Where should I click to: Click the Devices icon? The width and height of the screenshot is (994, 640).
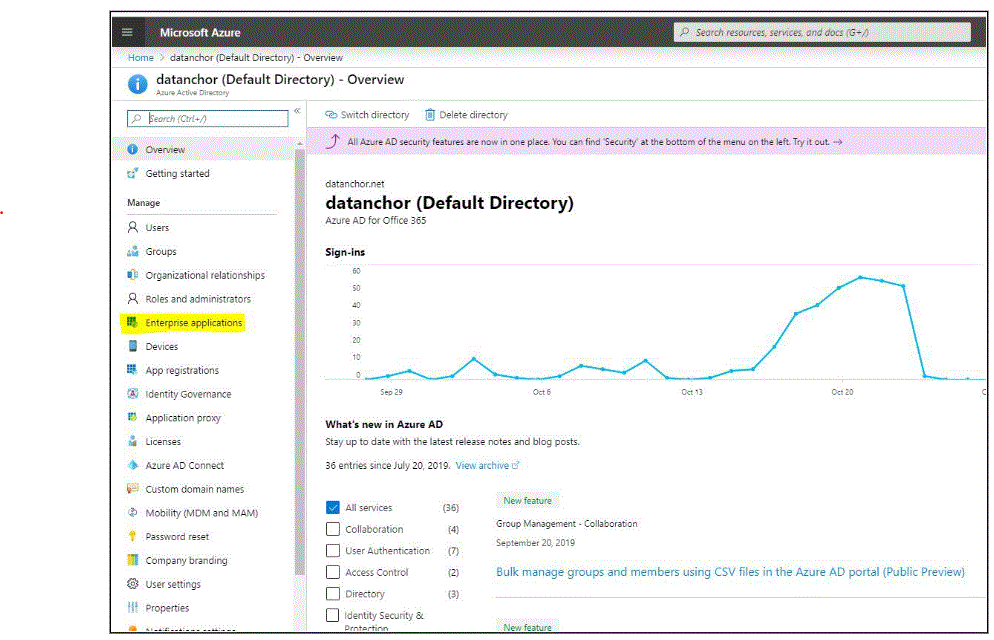(132, 346)
